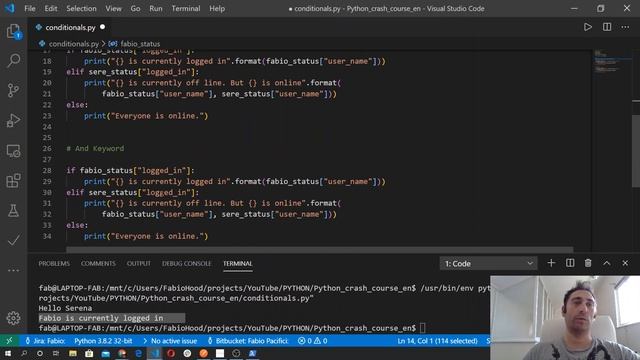Screen dimensions: 640x360
Task: Click Bitbucket: Fabio Pacifici status item
Action: click(247, 340)
